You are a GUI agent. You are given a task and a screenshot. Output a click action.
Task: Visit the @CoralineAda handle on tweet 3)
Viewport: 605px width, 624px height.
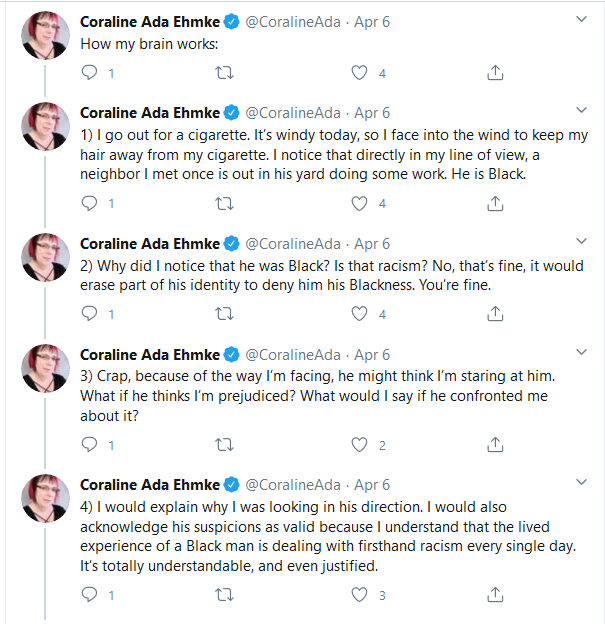pos(293,355)
